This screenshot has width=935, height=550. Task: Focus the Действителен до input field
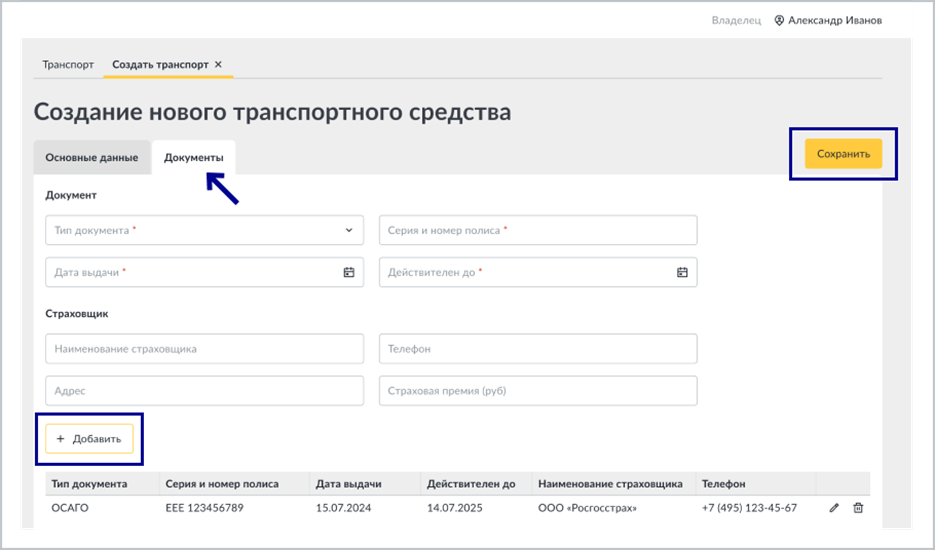538,272
